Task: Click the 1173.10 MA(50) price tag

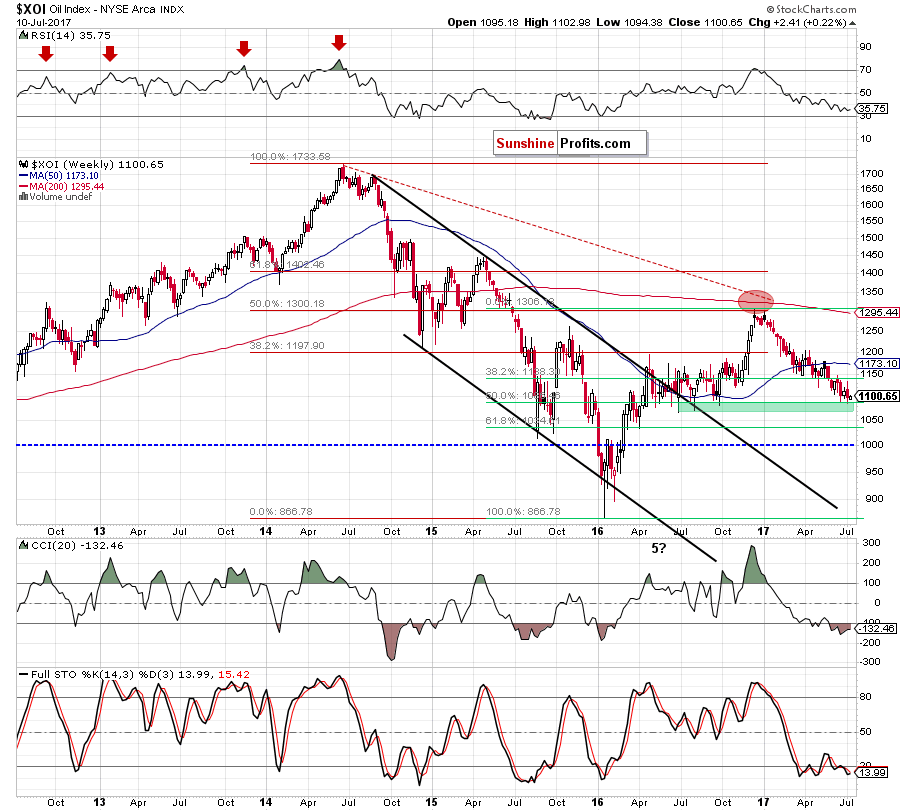Action: point(877,363)
